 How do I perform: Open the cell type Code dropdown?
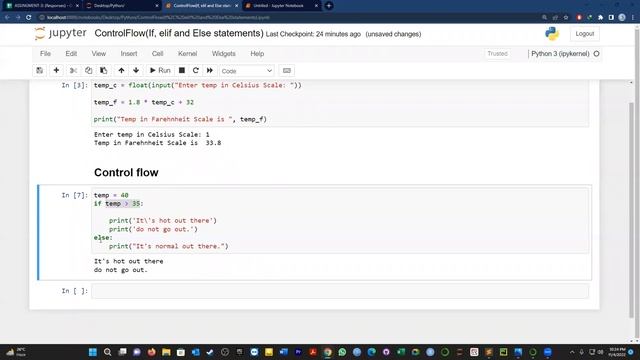click(247, 71)
